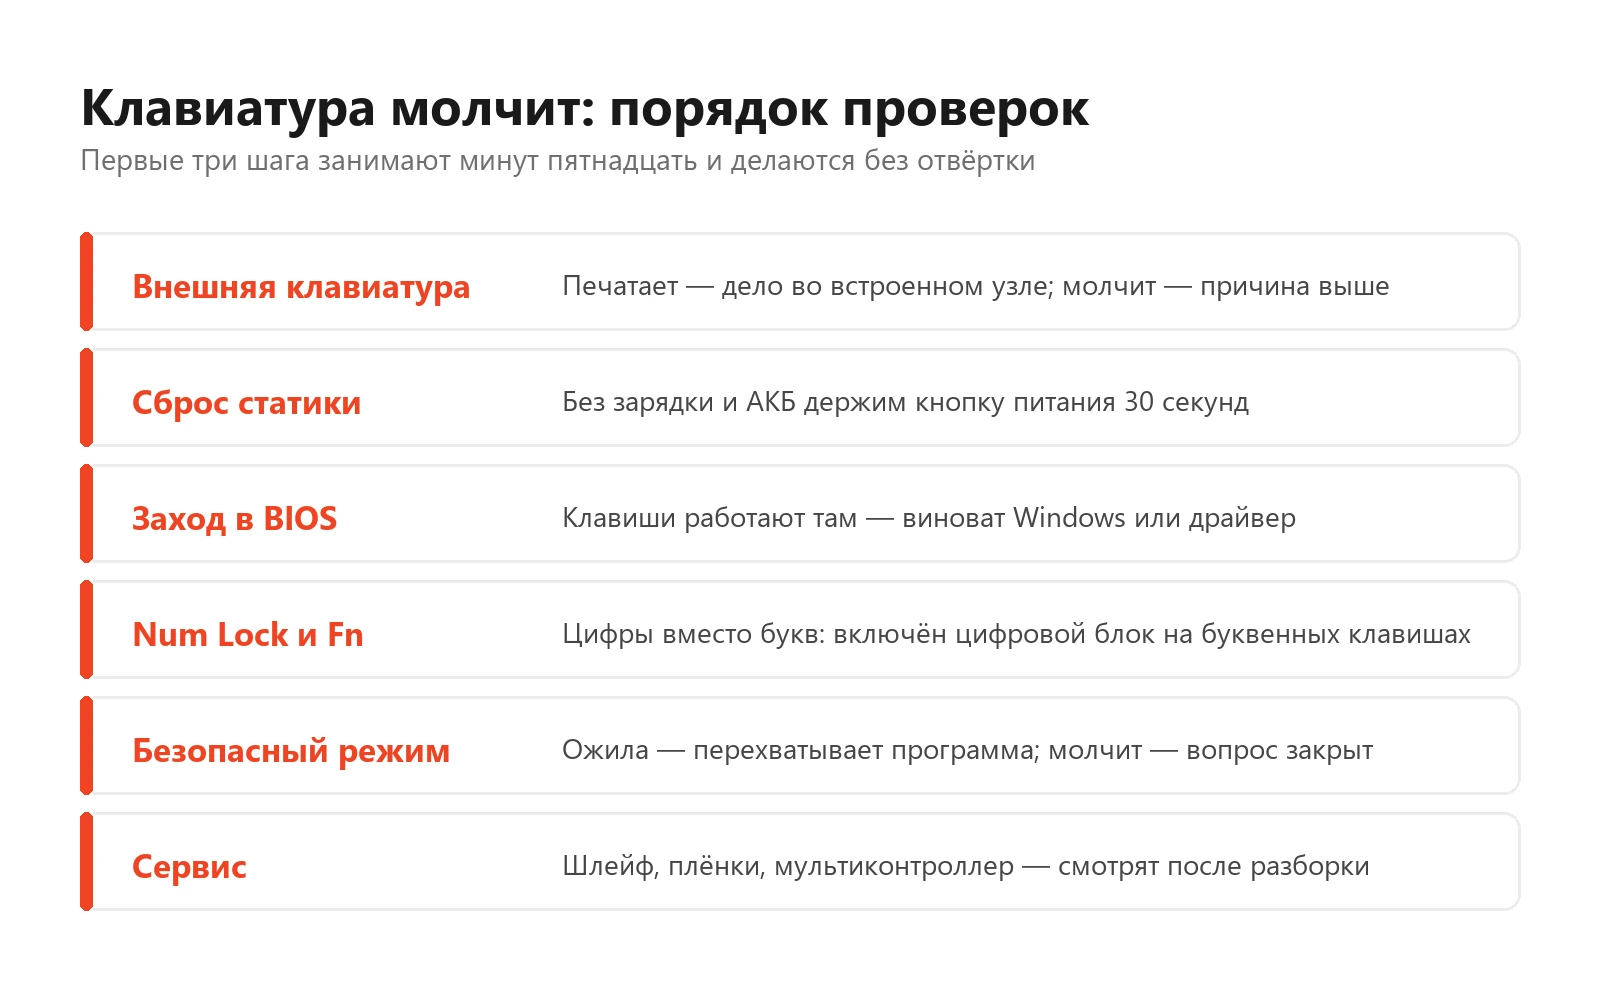Click the text "Печатает — дело во встроенном узле"
The width and height of the screenshot is (1600, 1000).
(805, 287)
